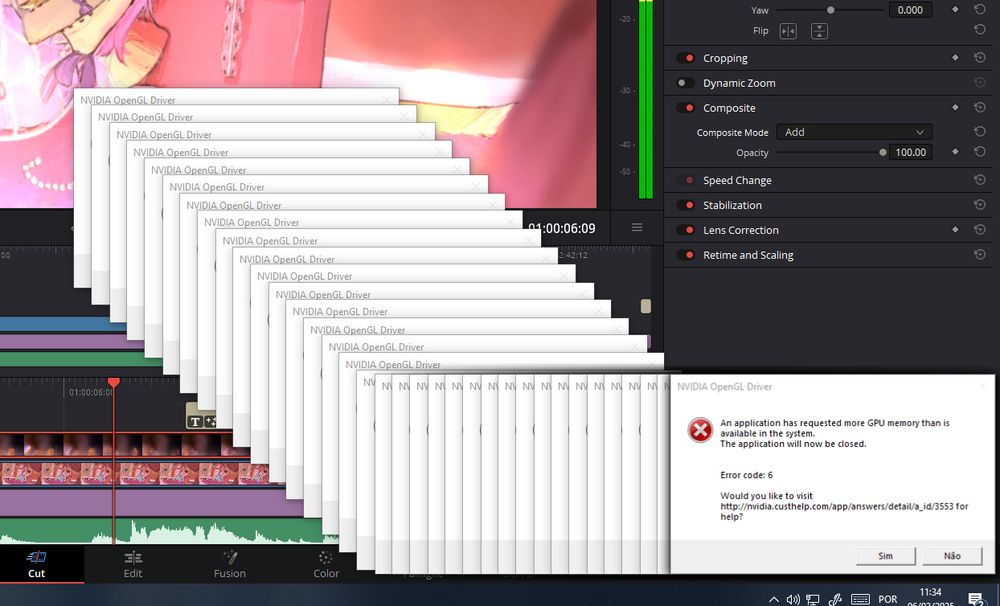Viewport: 1000px width, 606px height.
Task: Flip the clip vertically
Action: [819, 31]
